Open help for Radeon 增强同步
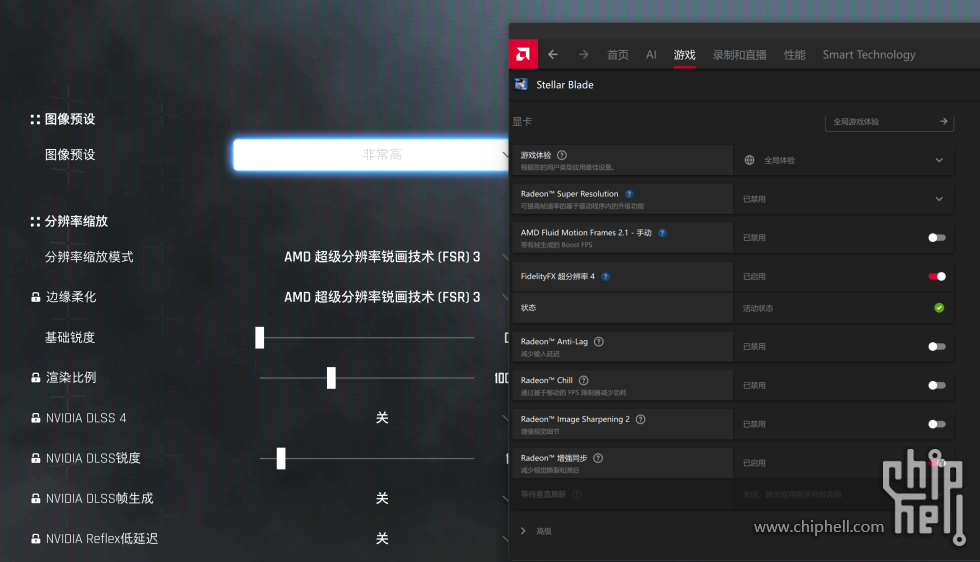The height and width of the screenshot is (562, 980). (598, 458)
